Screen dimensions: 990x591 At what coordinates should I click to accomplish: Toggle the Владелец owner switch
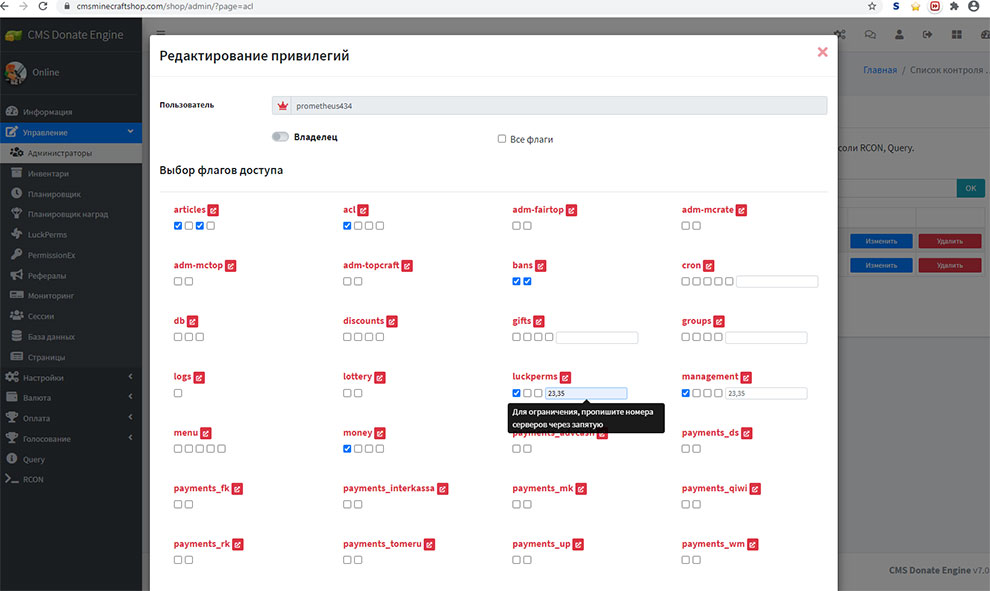[x=280, y=137]
